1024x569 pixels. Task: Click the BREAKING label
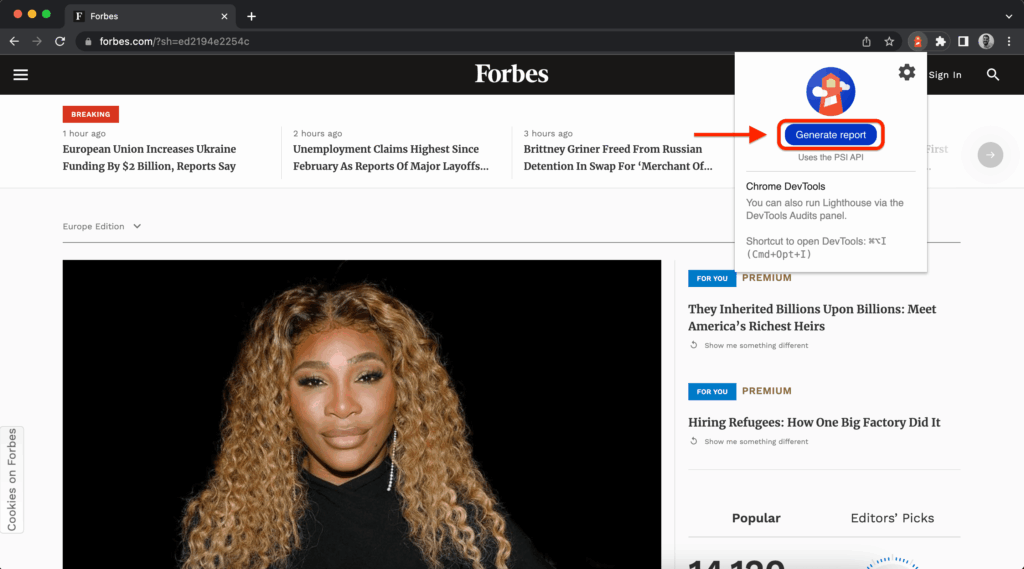(91, 114)
